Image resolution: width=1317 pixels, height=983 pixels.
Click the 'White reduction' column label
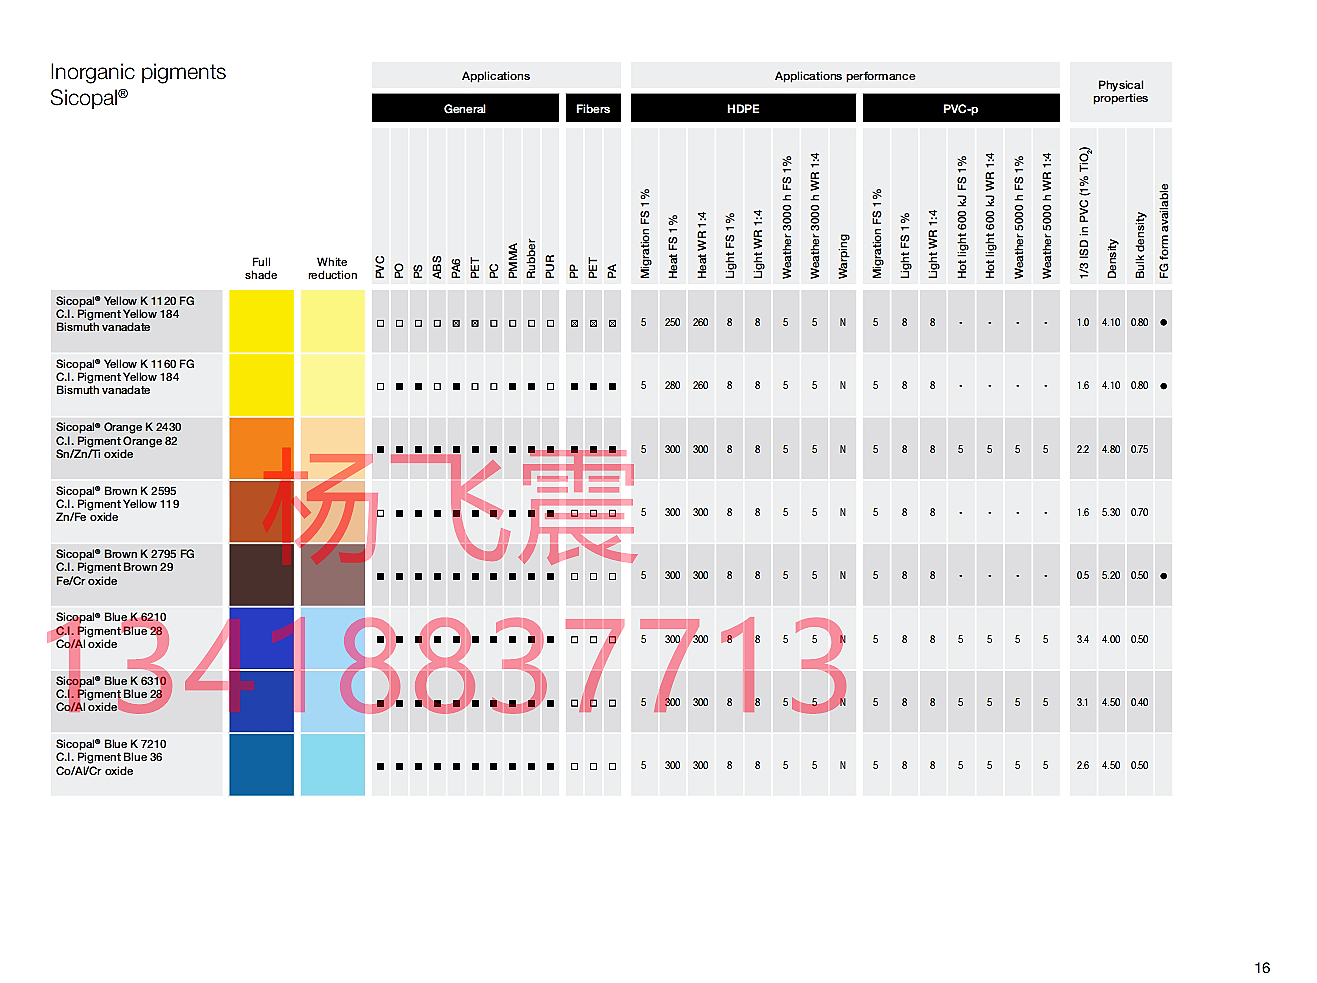[333, 269]
